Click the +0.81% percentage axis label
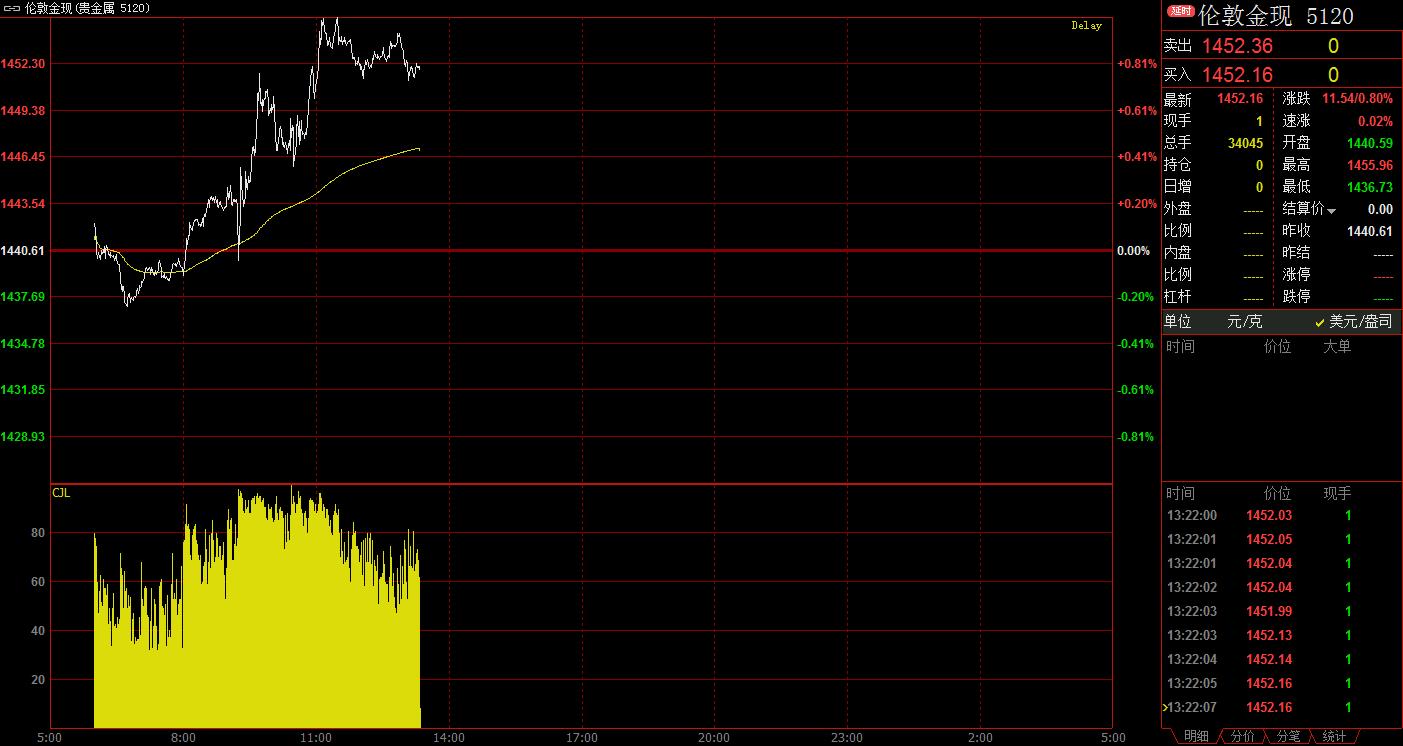The width and height of the screenshot is (1403, 746). coord(1137,63)
